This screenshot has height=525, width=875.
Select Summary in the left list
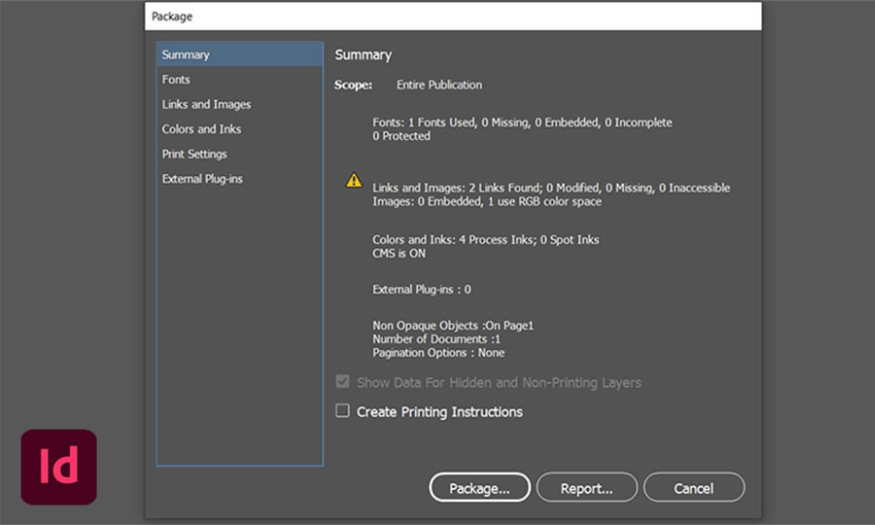240,55
